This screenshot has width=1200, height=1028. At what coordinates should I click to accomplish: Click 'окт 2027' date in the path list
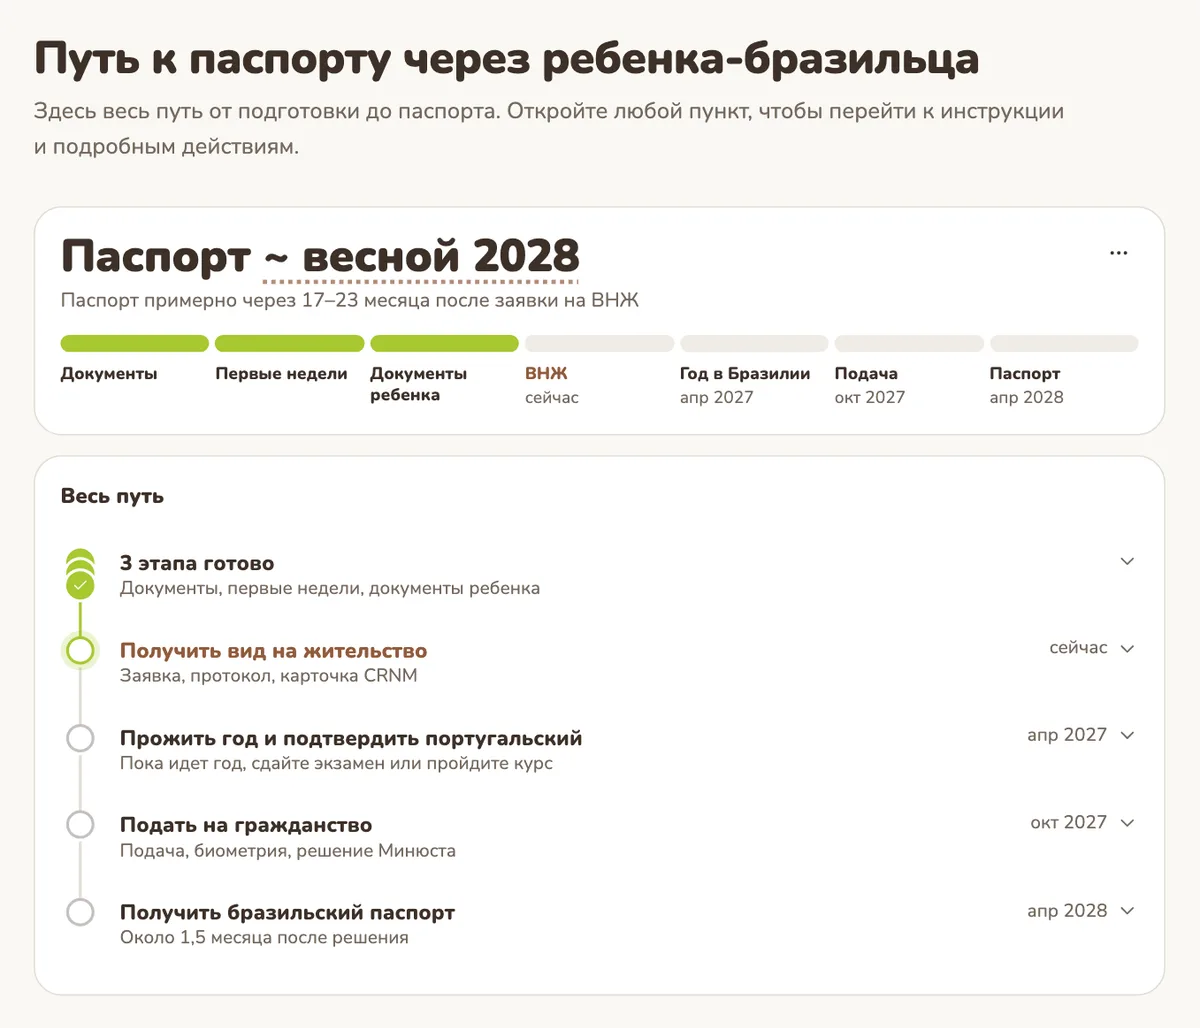click(1069, 822)
